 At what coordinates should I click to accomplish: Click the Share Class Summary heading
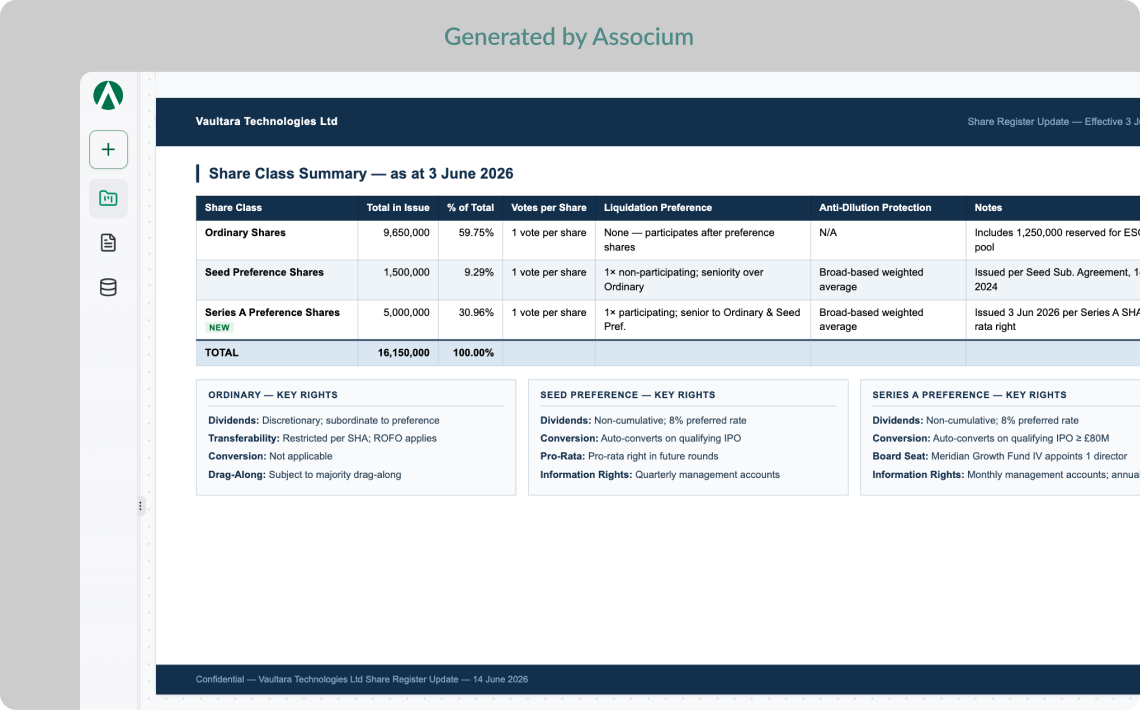pyautogui.click(x=361, y=174)
